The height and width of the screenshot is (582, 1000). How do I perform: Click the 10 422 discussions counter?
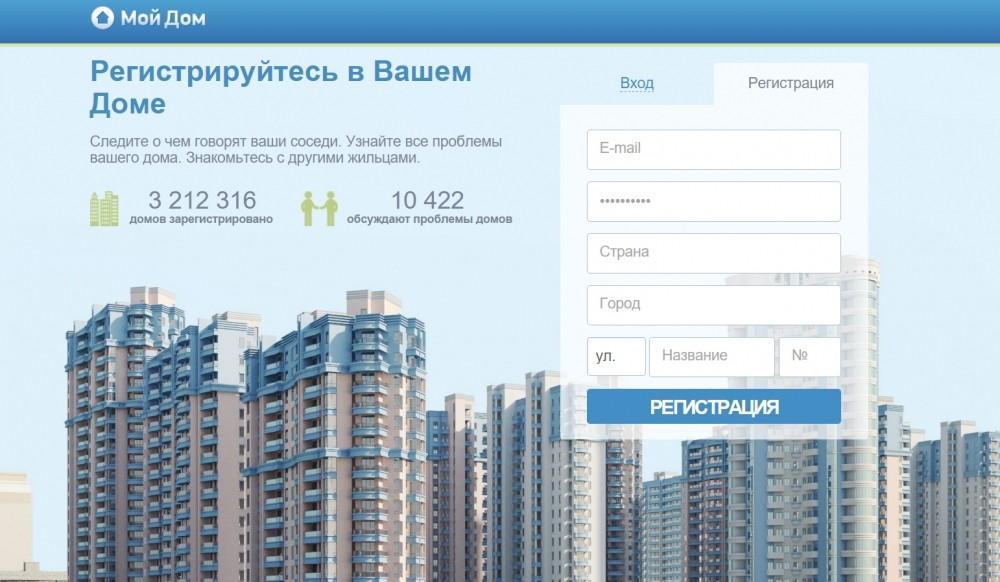[427, 200]
